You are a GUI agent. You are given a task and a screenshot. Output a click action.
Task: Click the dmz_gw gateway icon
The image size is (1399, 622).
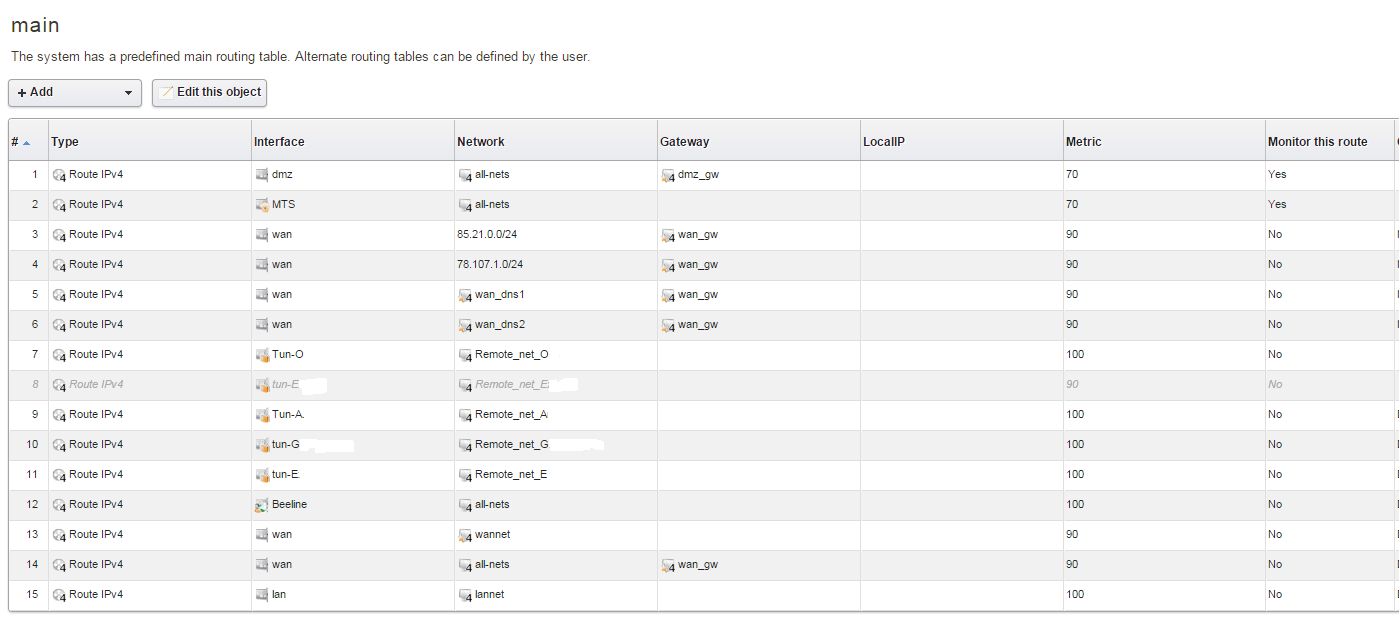coord(667,175)
